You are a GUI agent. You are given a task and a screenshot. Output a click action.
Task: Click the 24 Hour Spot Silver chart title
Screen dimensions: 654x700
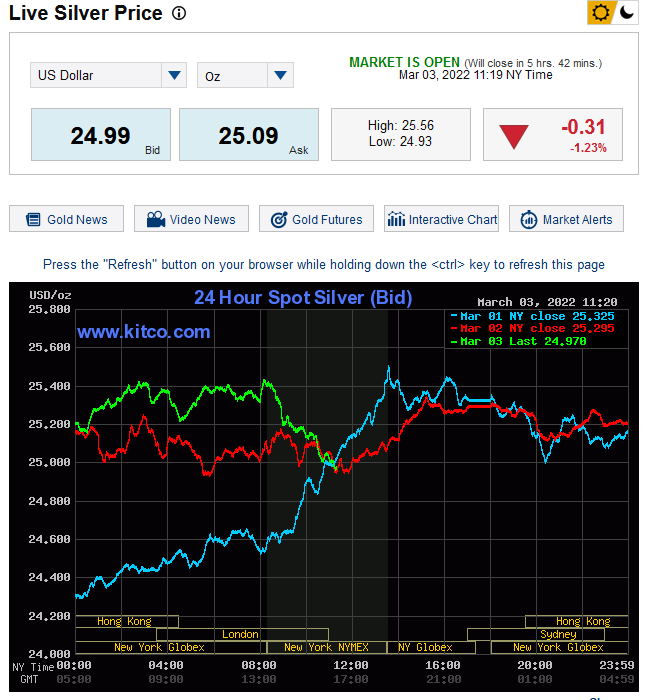303,298
